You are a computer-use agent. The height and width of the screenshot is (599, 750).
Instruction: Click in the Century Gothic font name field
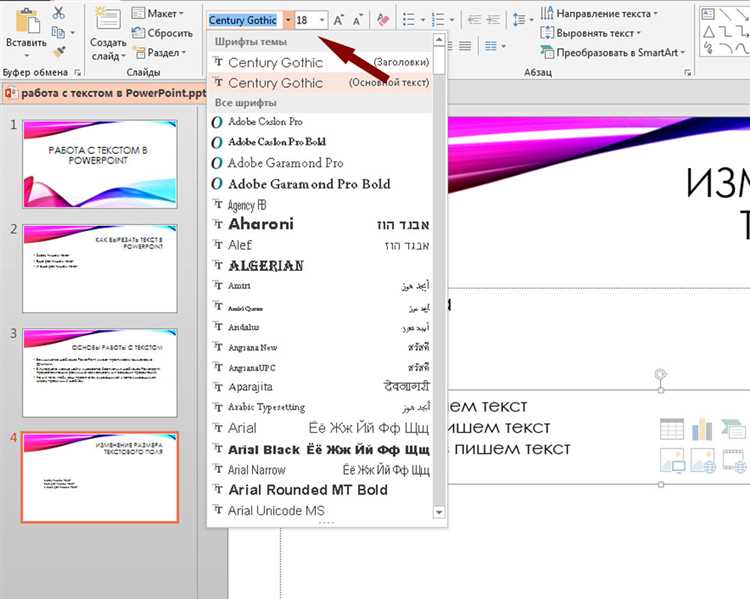tap(243, 20)
